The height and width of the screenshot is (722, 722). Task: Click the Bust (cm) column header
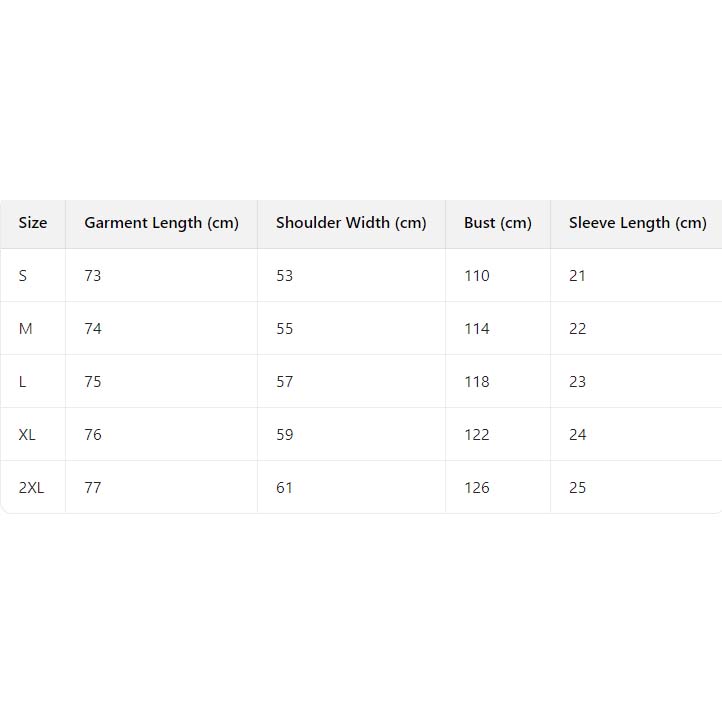pyautogui.click(x=498, y=223)
